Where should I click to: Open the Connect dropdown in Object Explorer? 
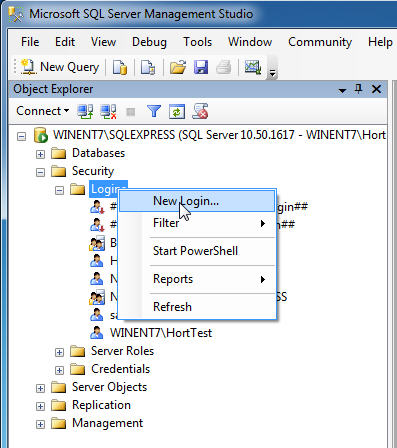pos(43,111)
